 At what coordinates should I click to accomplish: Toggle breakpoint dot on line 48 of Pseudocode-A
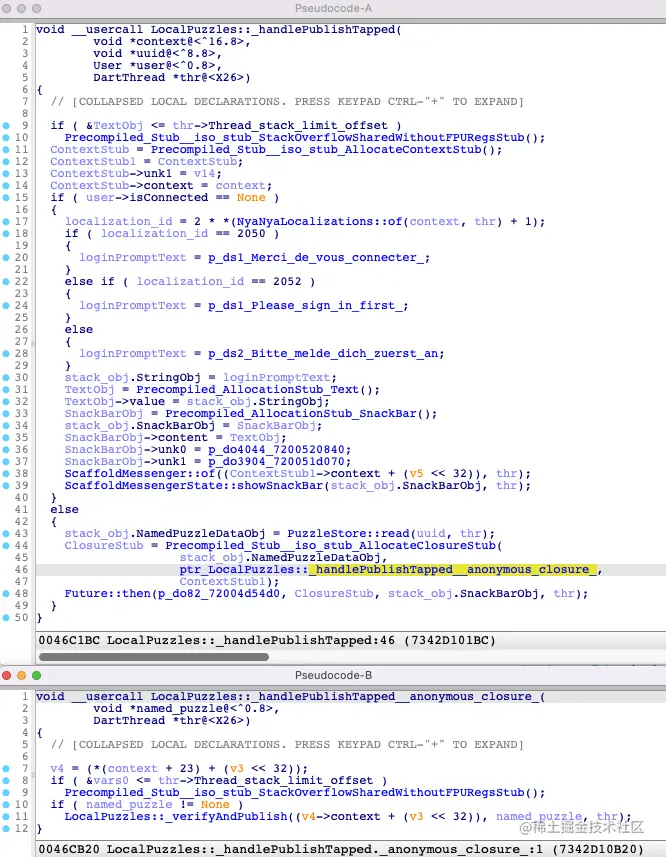coord(6,594)
